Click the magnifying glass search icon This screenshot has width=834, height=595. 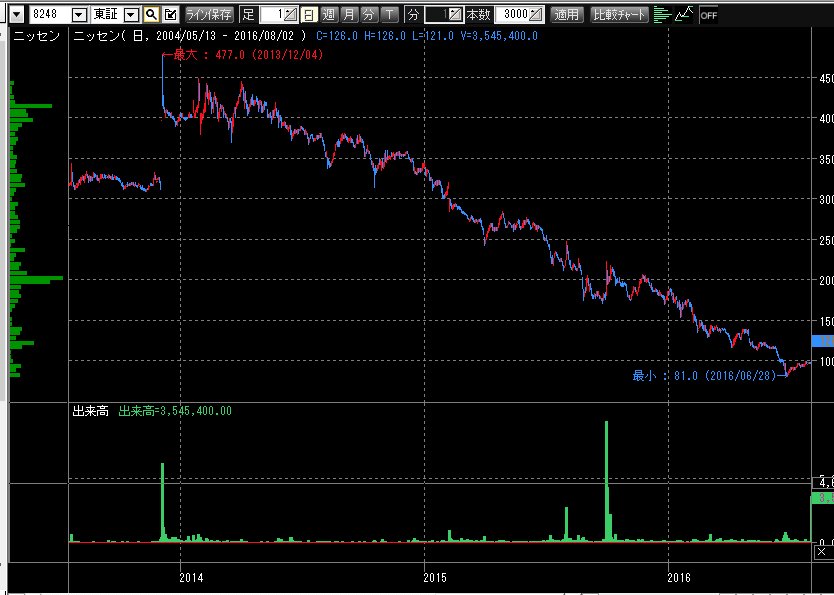point(151,15)
